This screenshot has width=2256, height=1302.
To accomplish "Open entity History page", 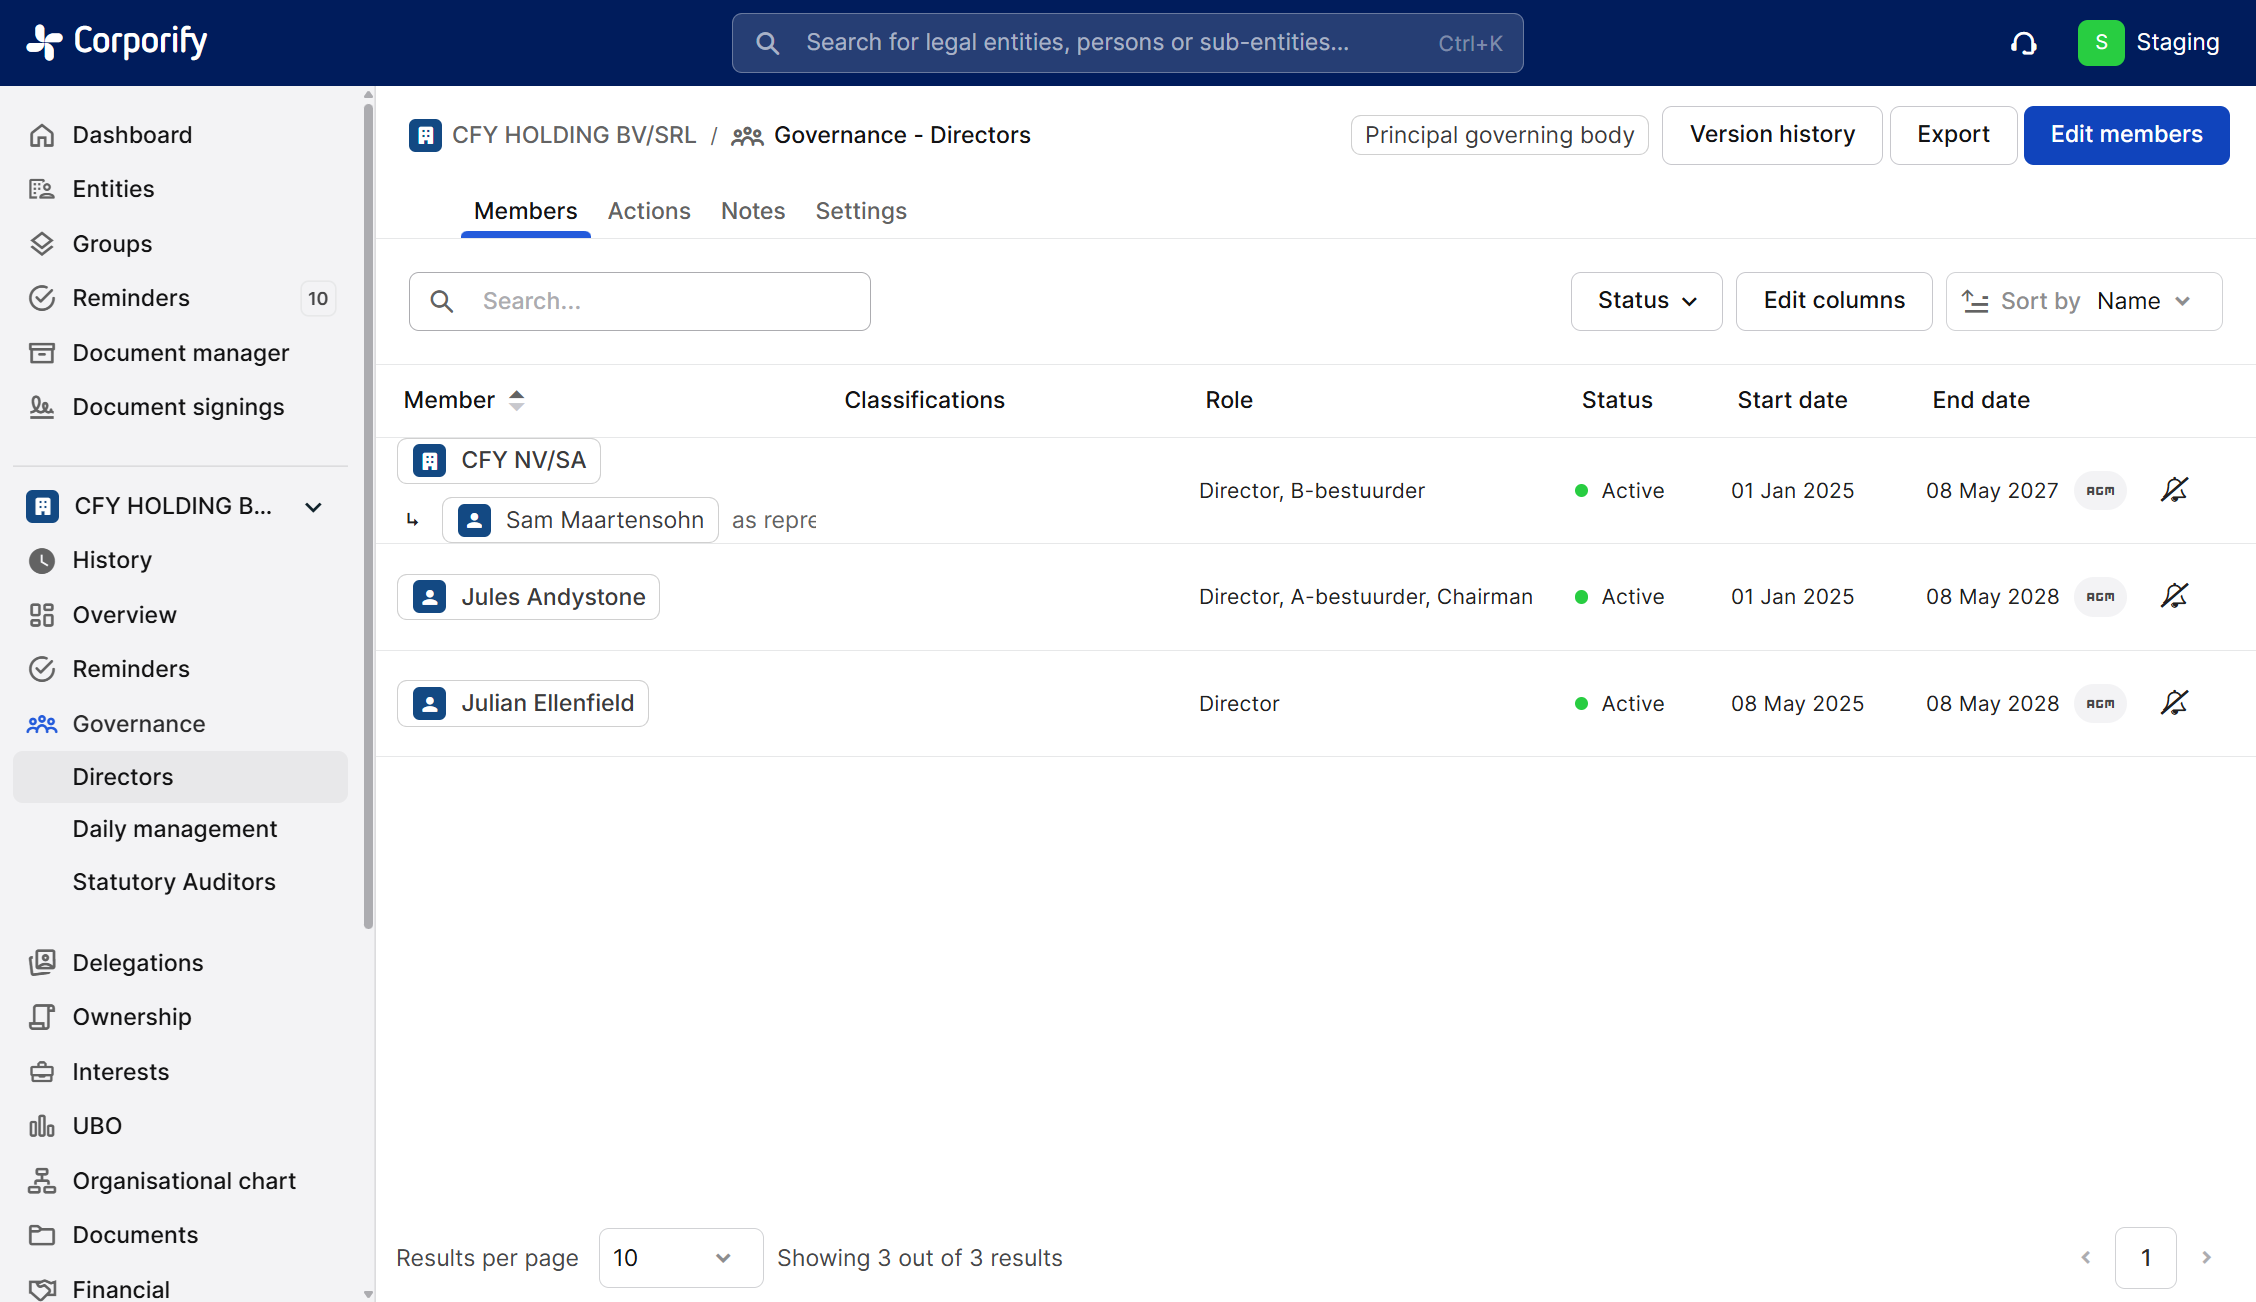I will 112,560.
